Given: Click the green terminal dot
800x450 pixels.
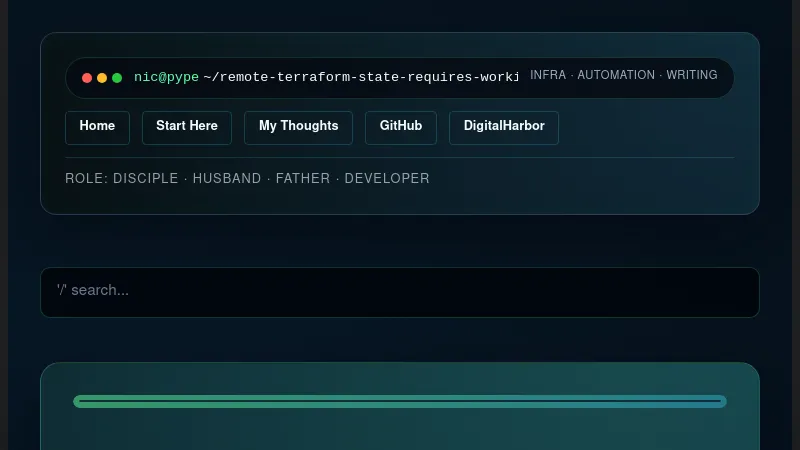Looking at the screenshot, I should tap(117, 78).
